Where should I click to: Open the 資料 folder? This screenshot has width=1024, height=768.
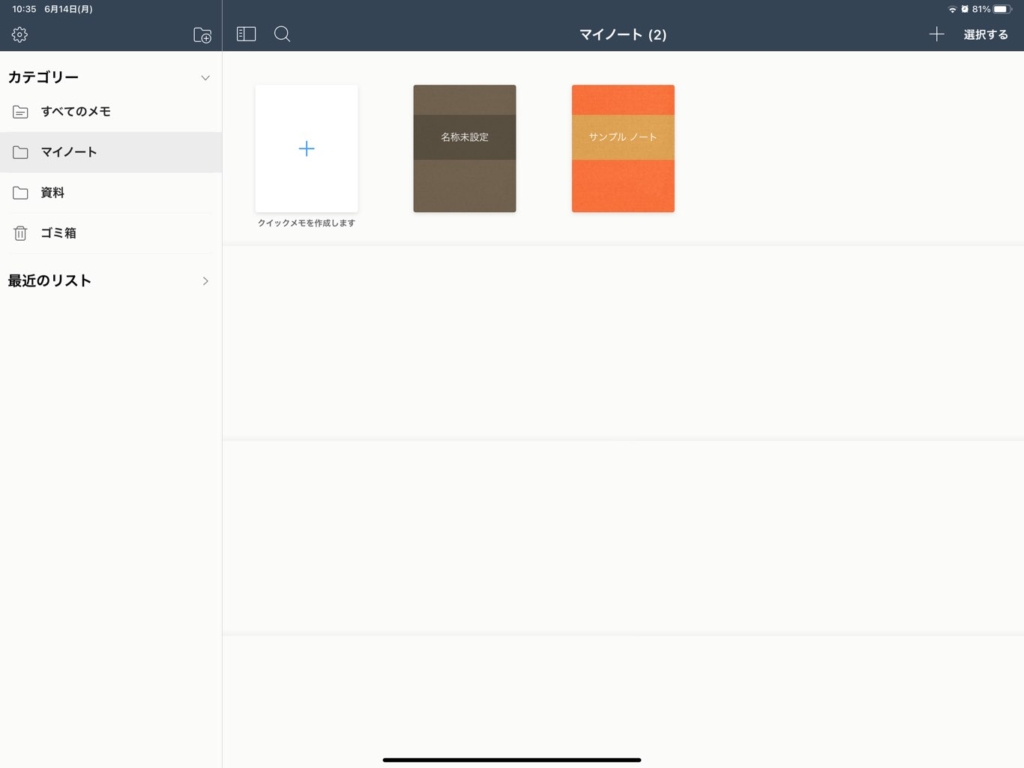[111, 193]
